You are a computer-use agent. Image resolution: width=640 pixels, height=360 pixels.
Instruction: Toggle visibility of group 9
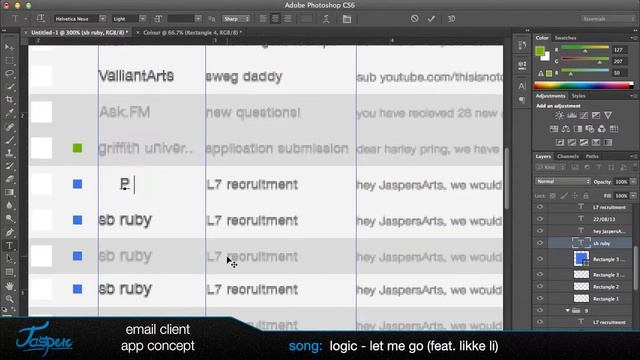(x=540, y=310)
